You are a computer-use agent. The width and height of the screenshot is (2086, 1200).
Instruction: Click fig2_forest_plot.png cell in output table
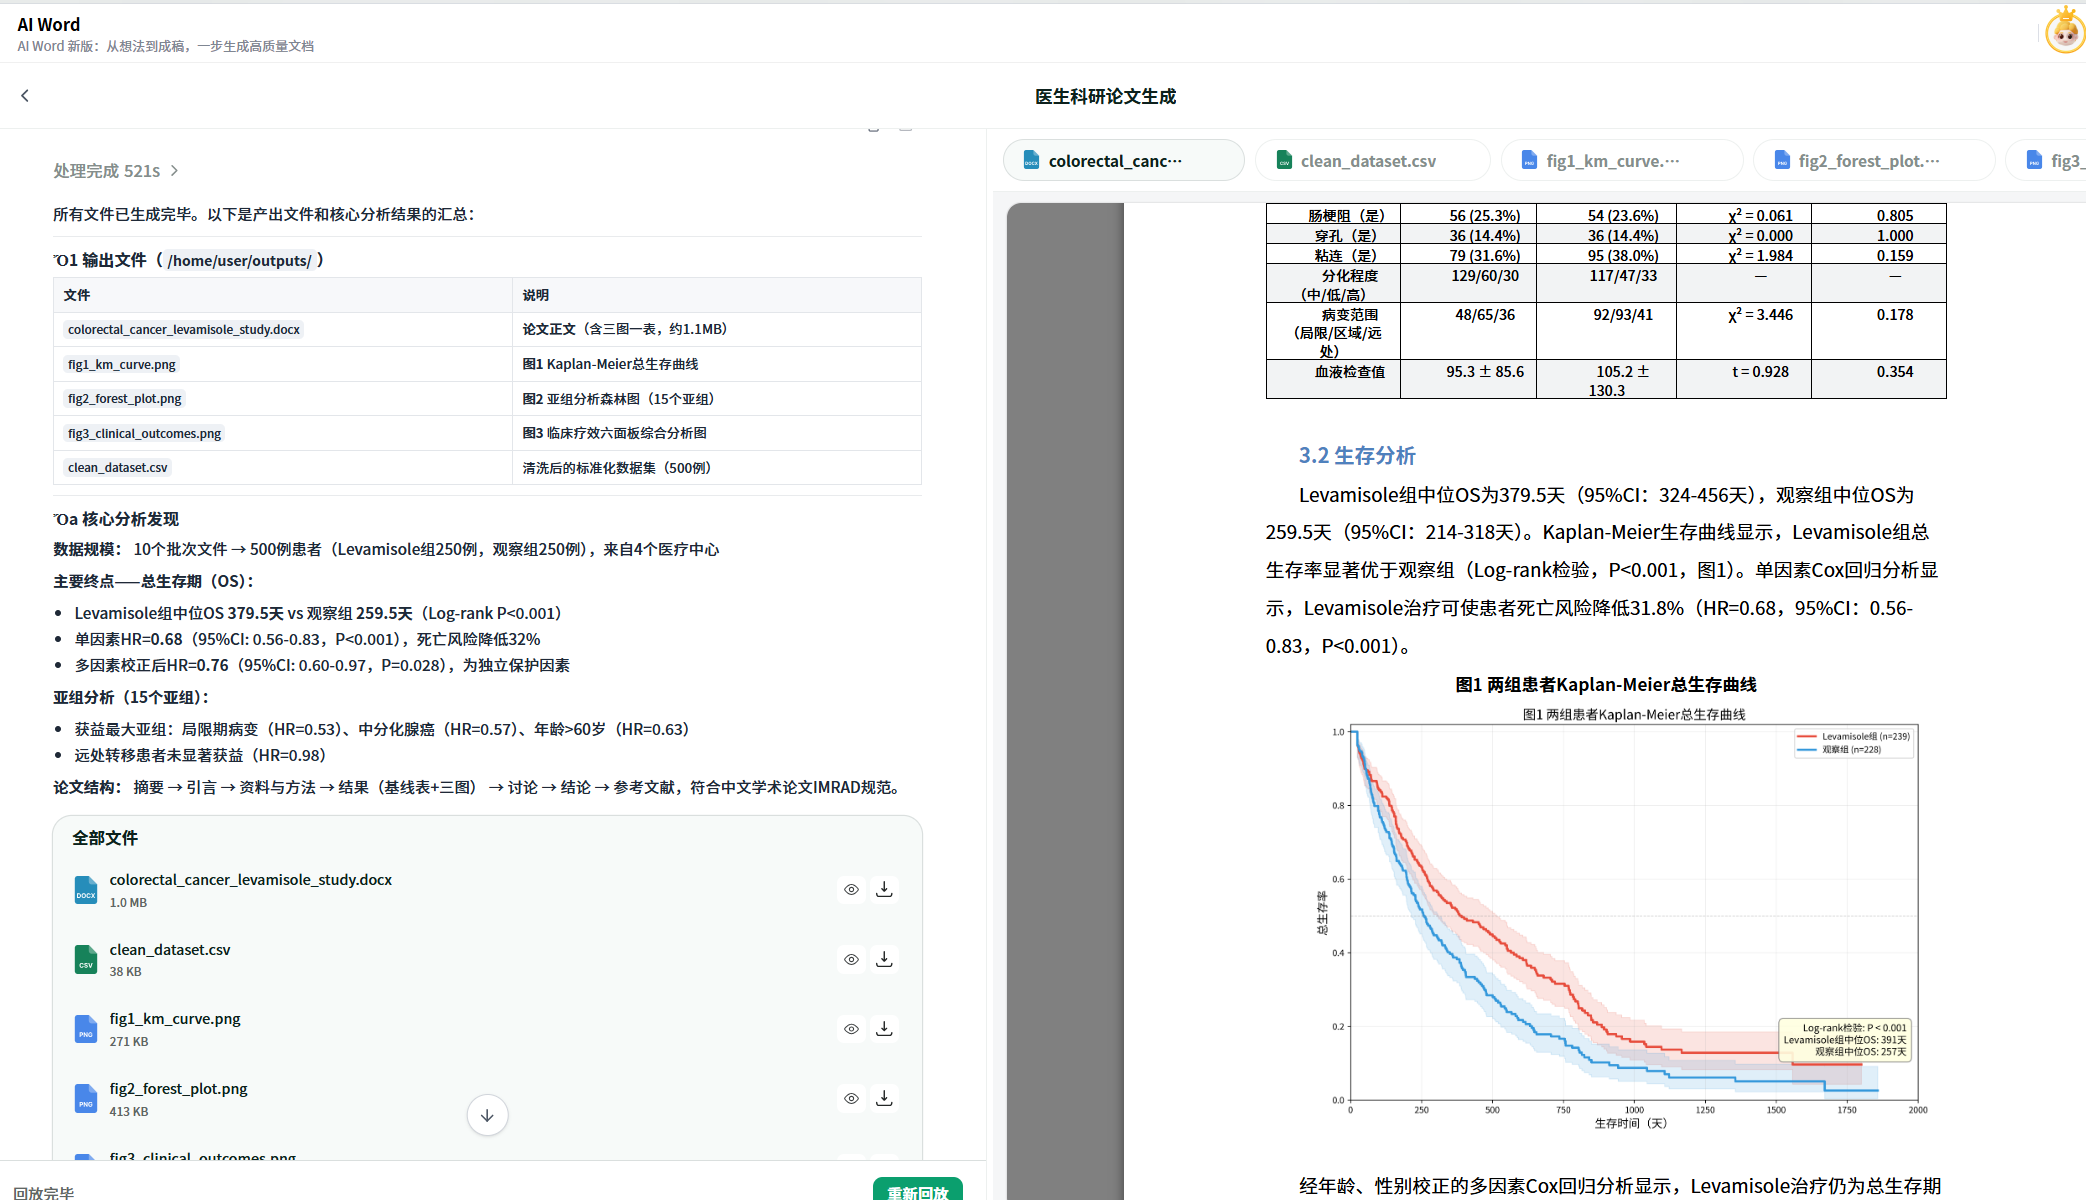tap(124, 399)
